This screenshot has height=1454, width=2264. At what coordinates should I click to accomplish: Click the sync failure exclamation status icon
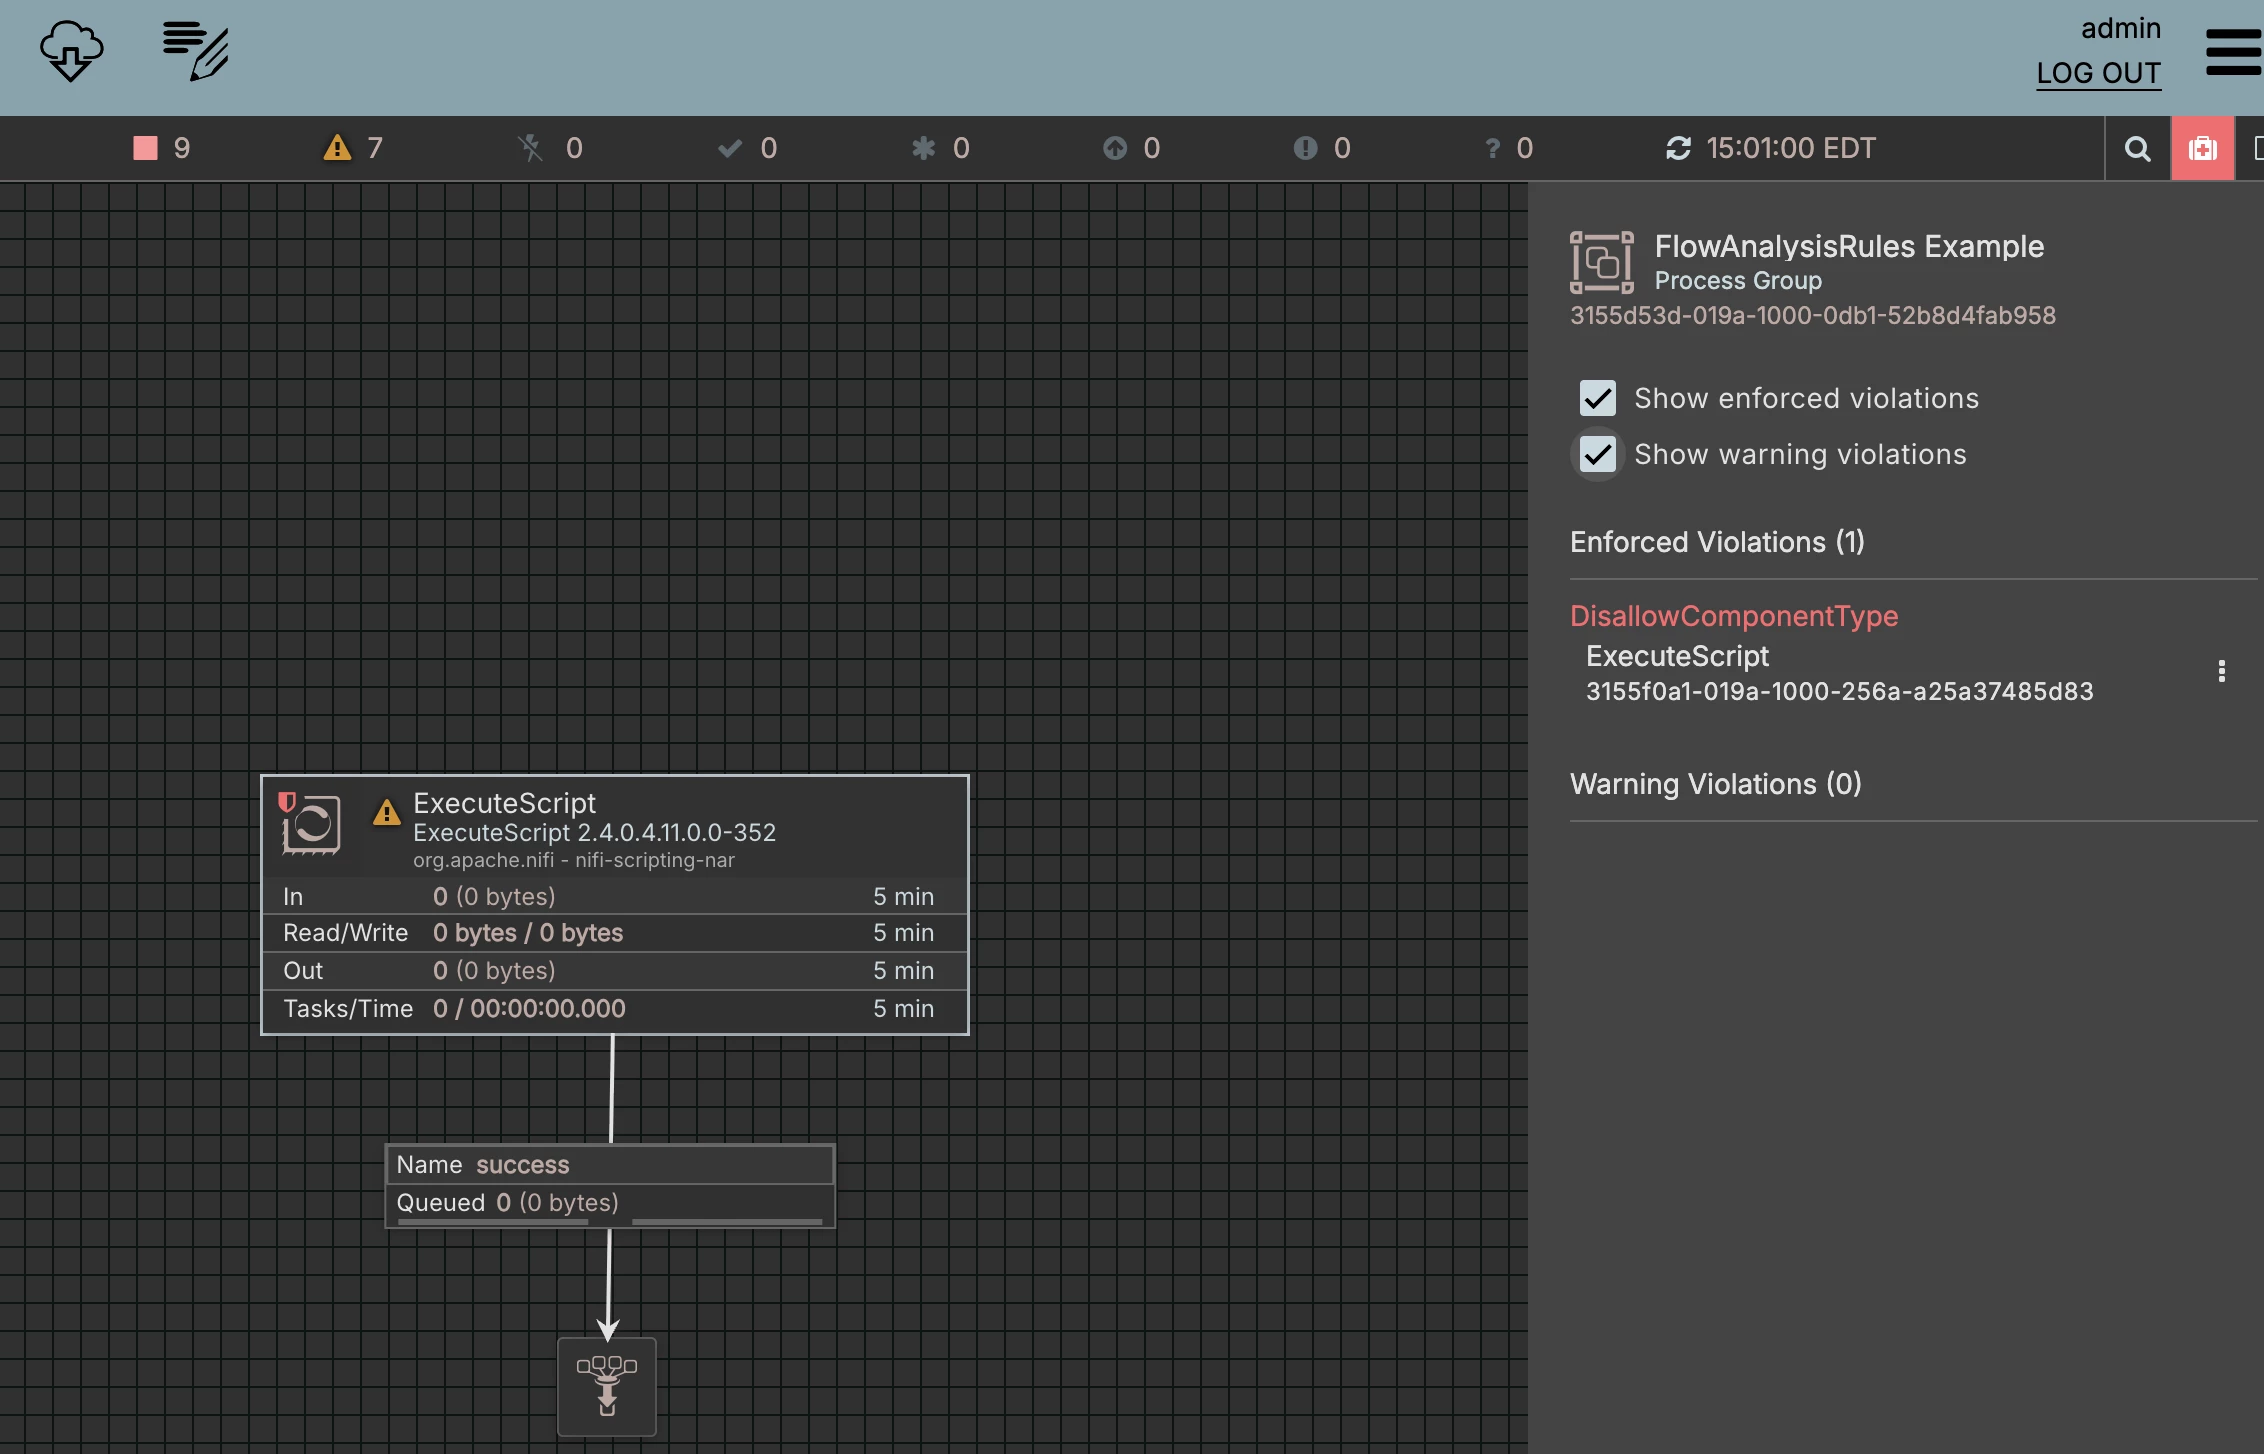[x=1305, y=148]
